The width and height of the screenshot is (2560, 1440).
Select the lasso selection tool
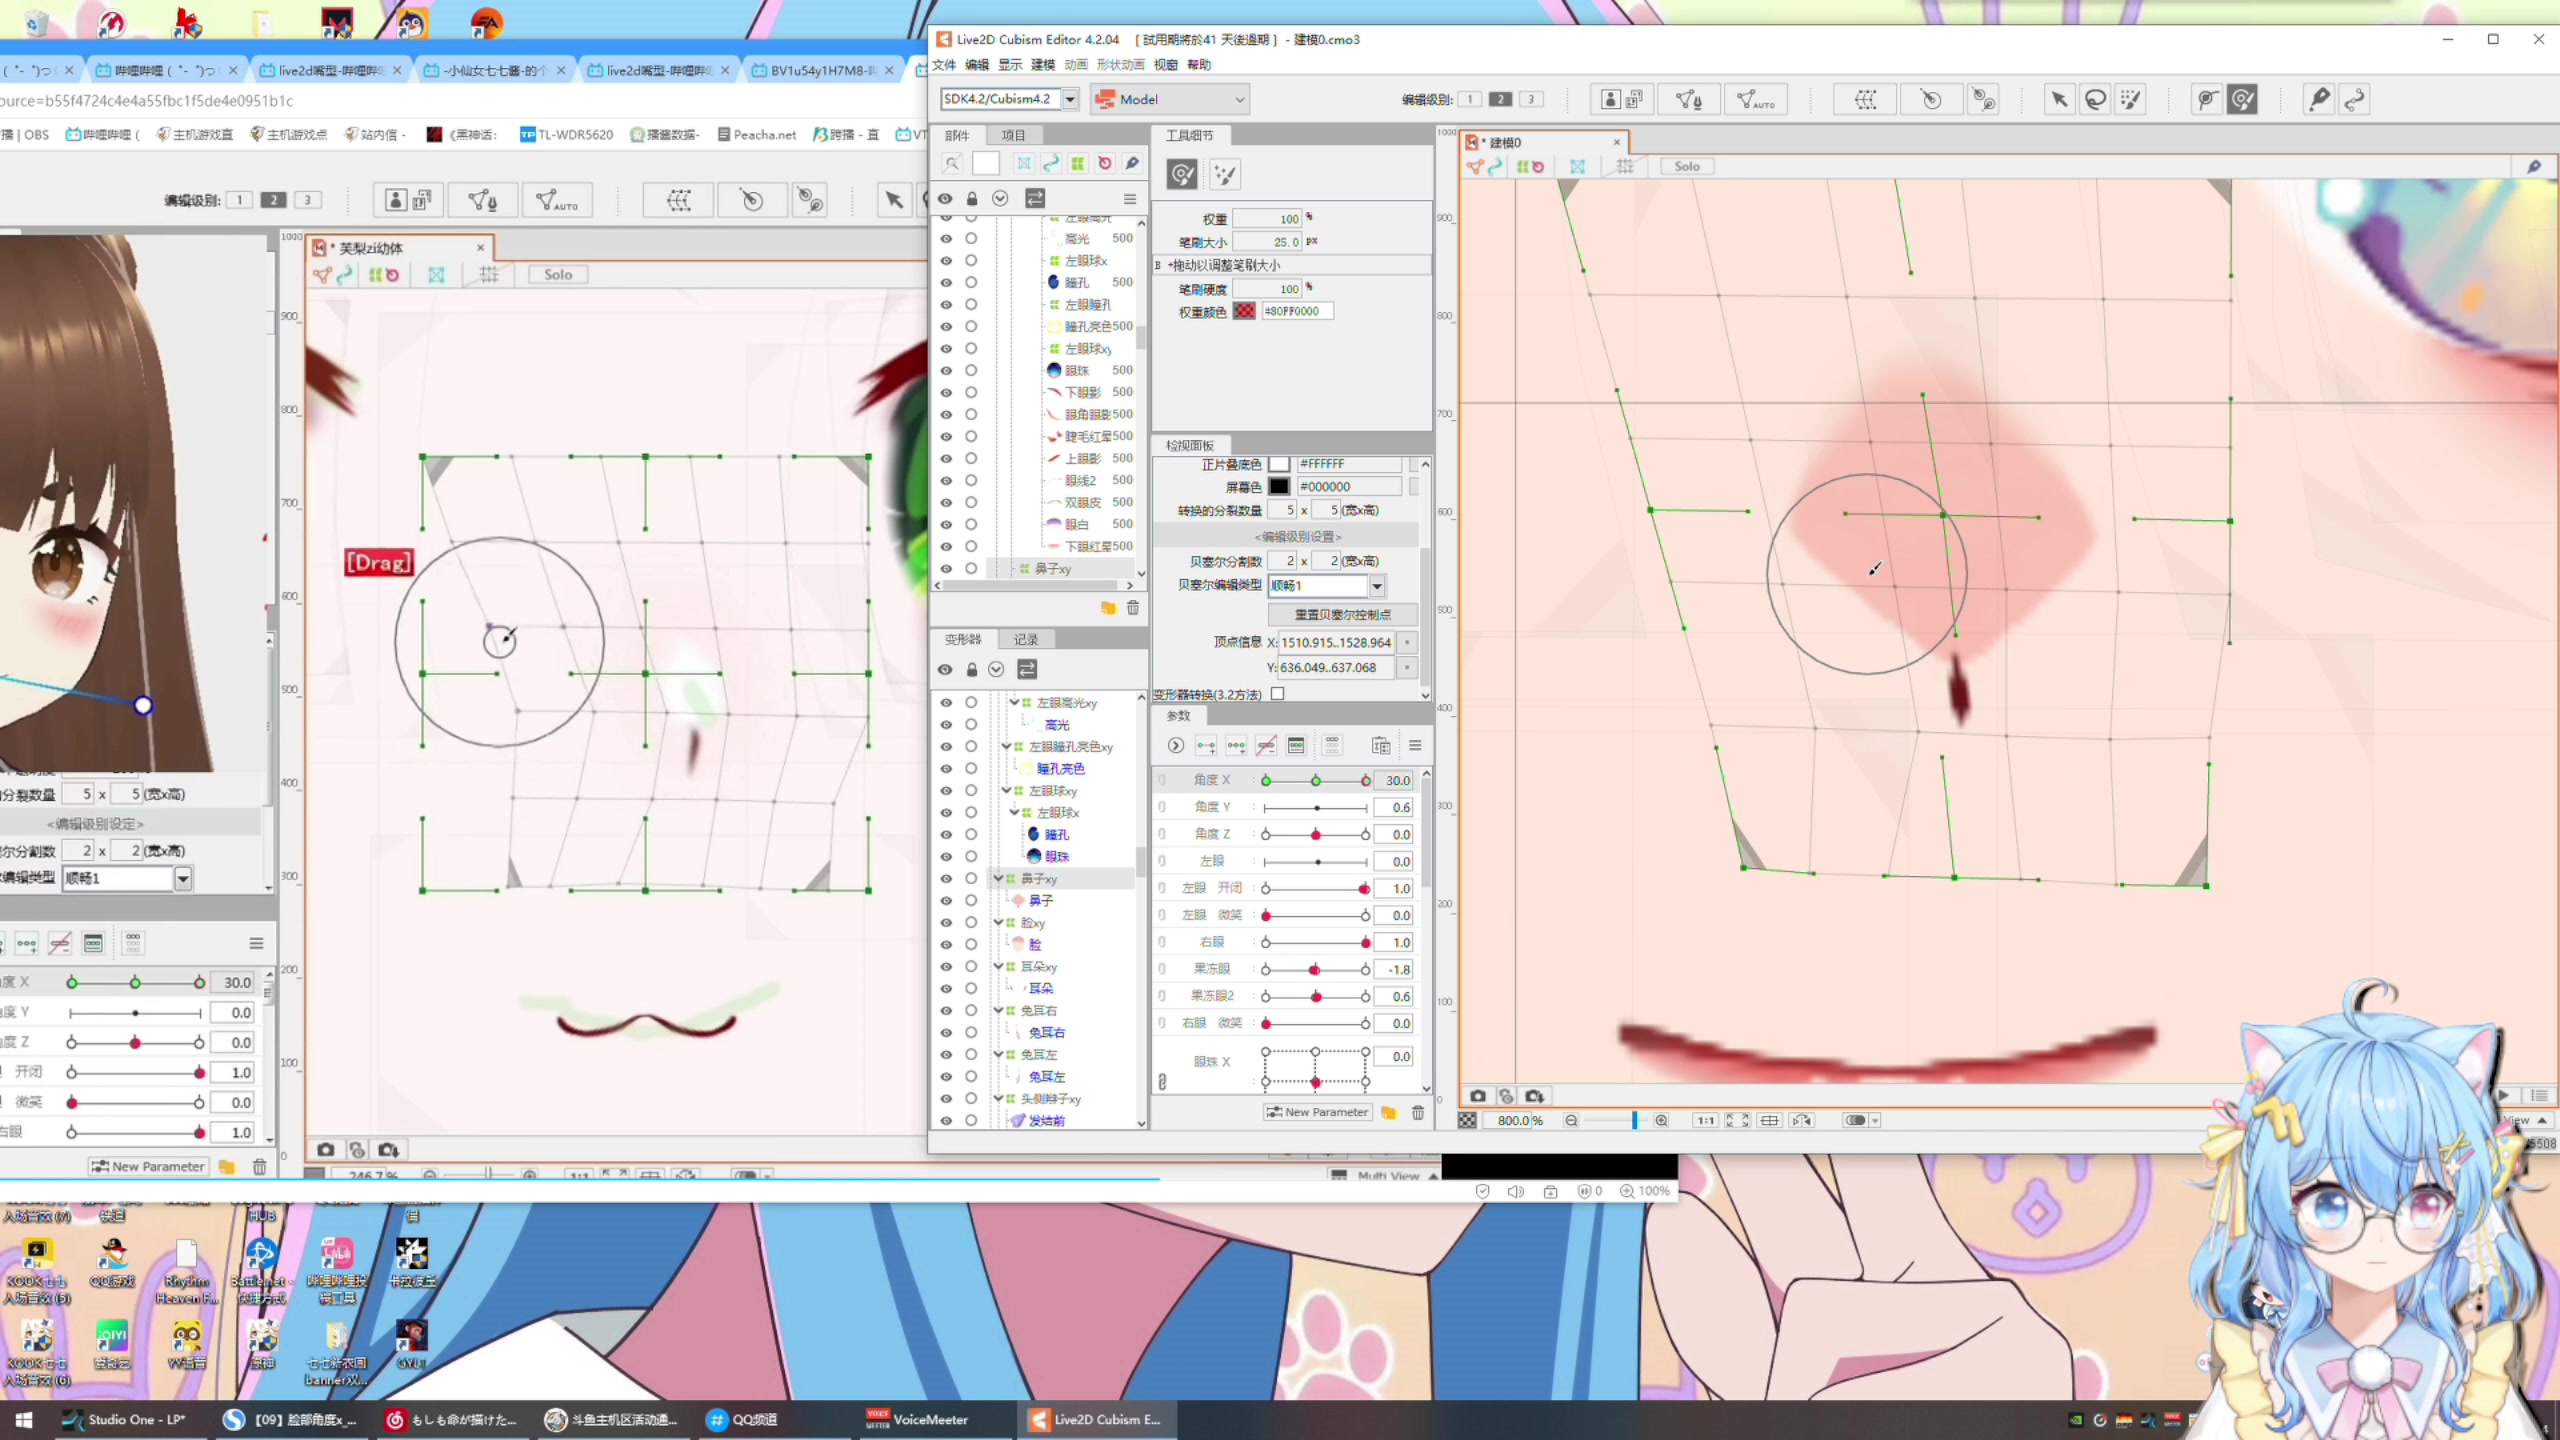(x=2095, y=99)
